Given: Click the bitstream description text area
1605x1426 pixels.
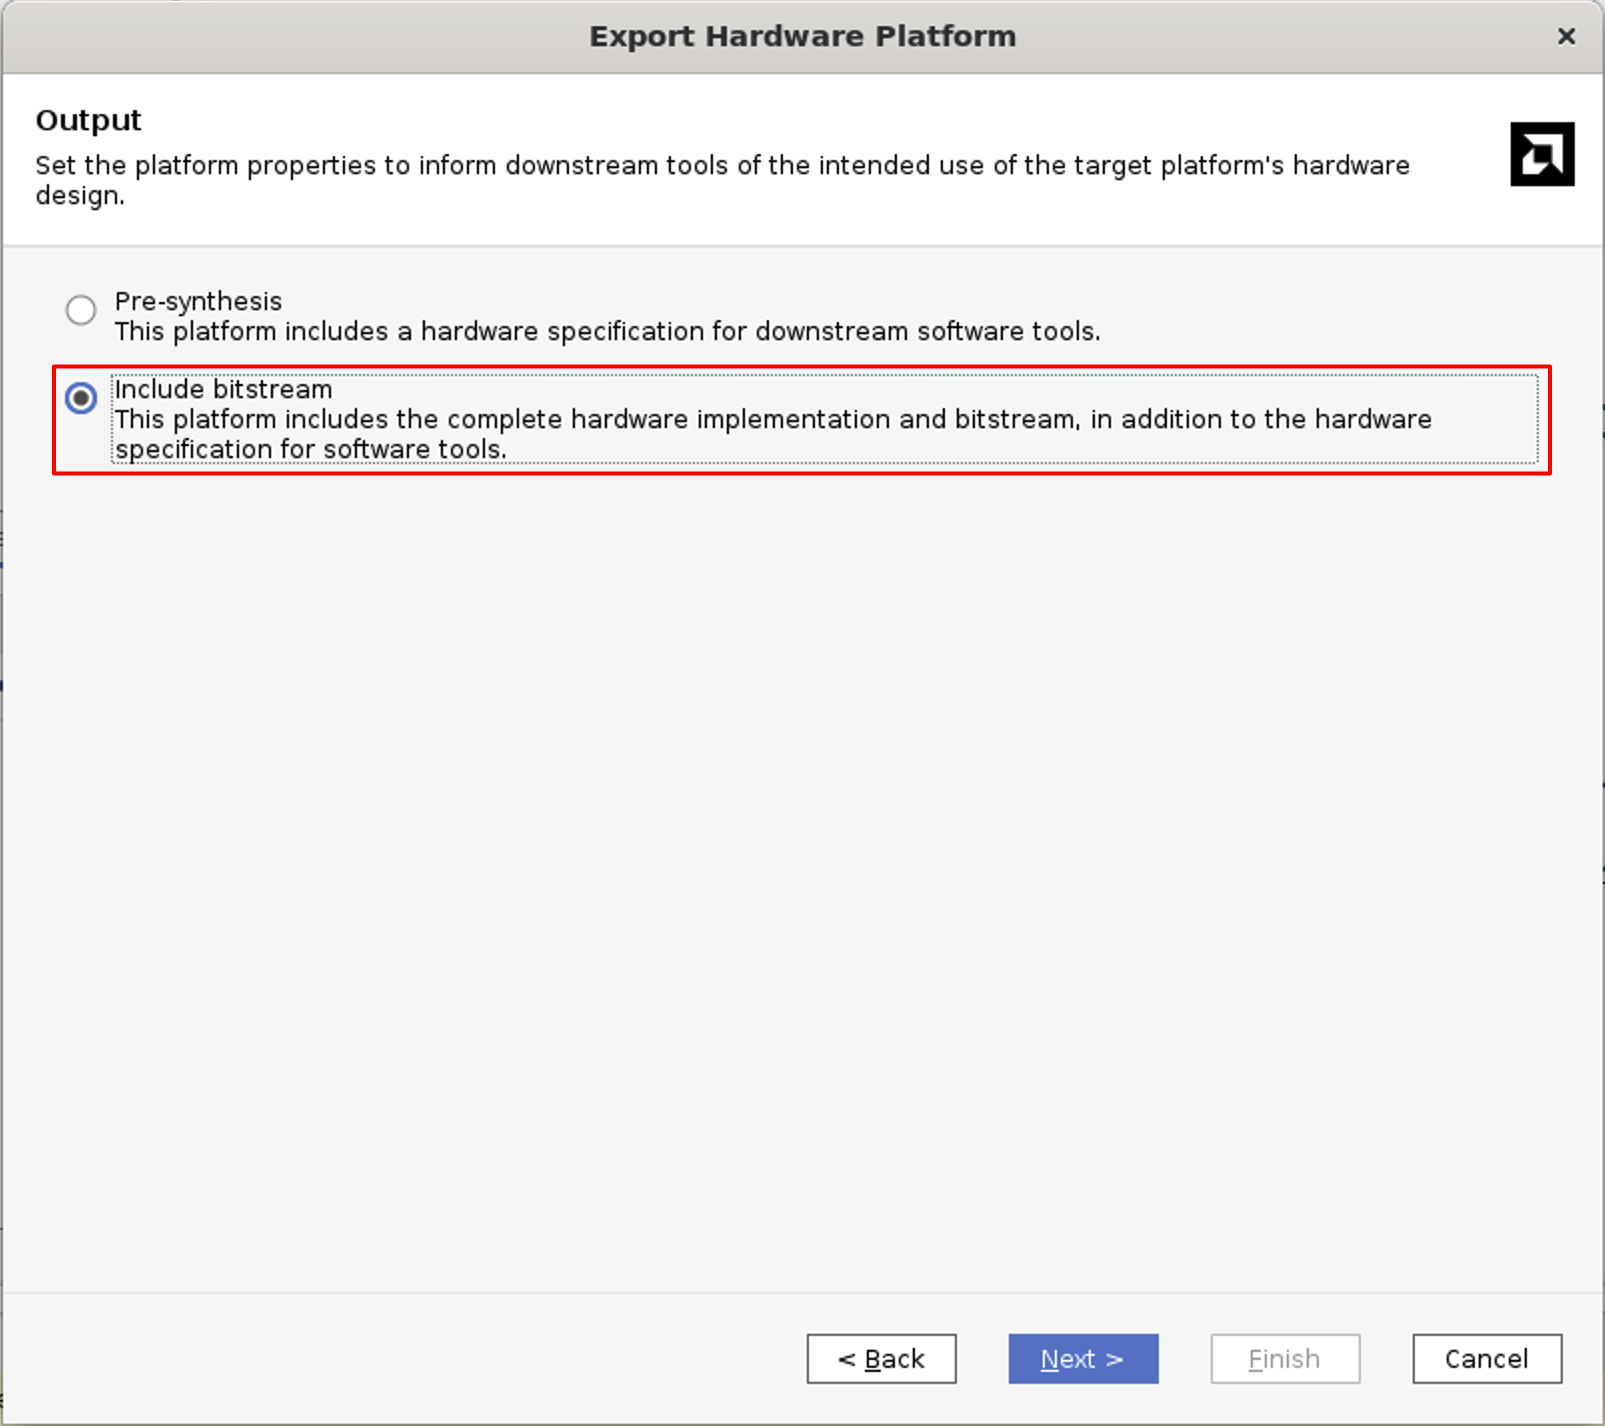Looking at the screenshot, I should (770, 434).
